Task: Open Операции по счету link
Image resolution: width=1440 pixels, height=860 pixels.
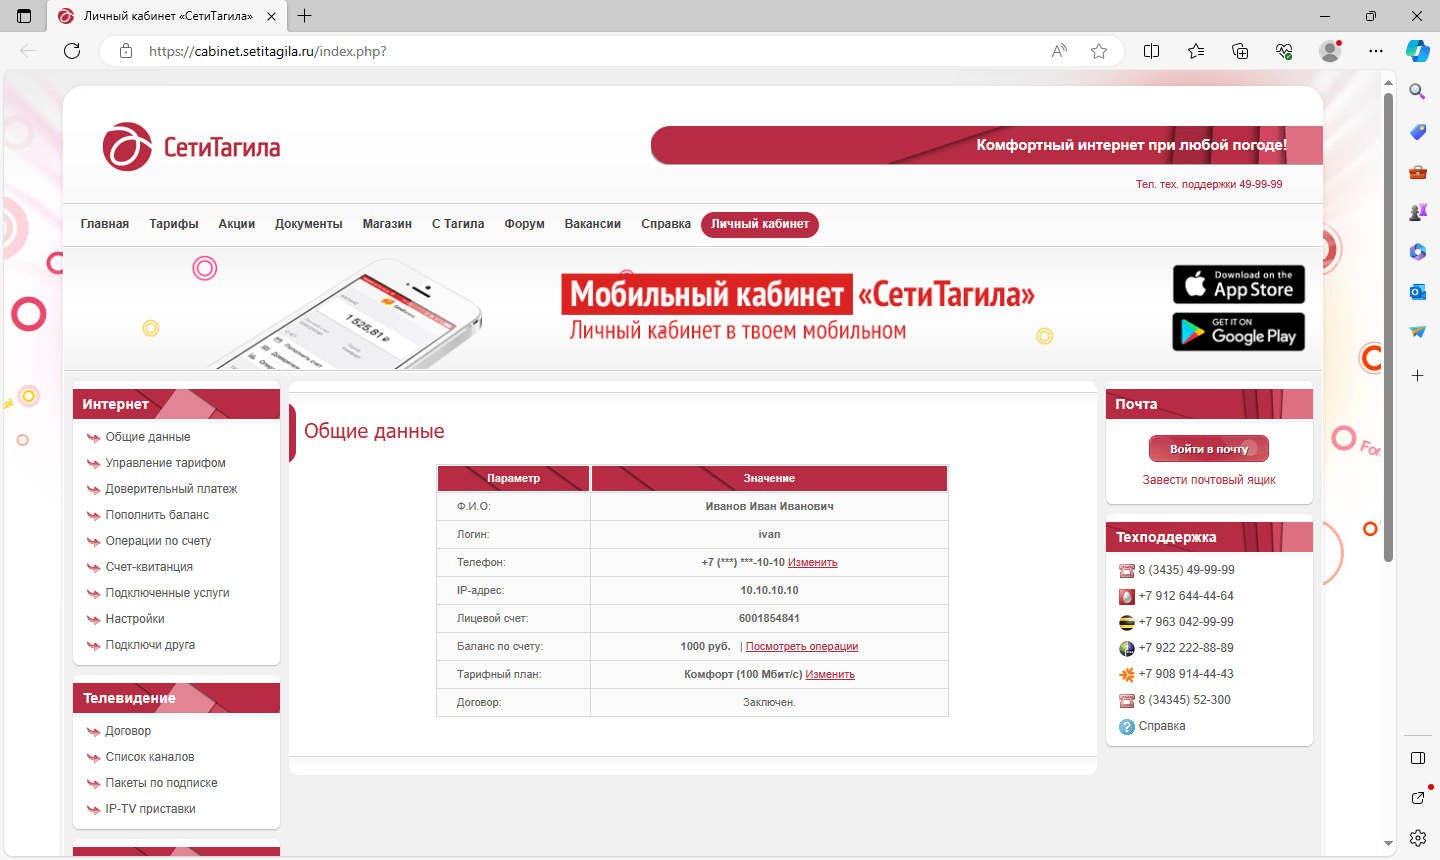Action: (x=158, y=541)
